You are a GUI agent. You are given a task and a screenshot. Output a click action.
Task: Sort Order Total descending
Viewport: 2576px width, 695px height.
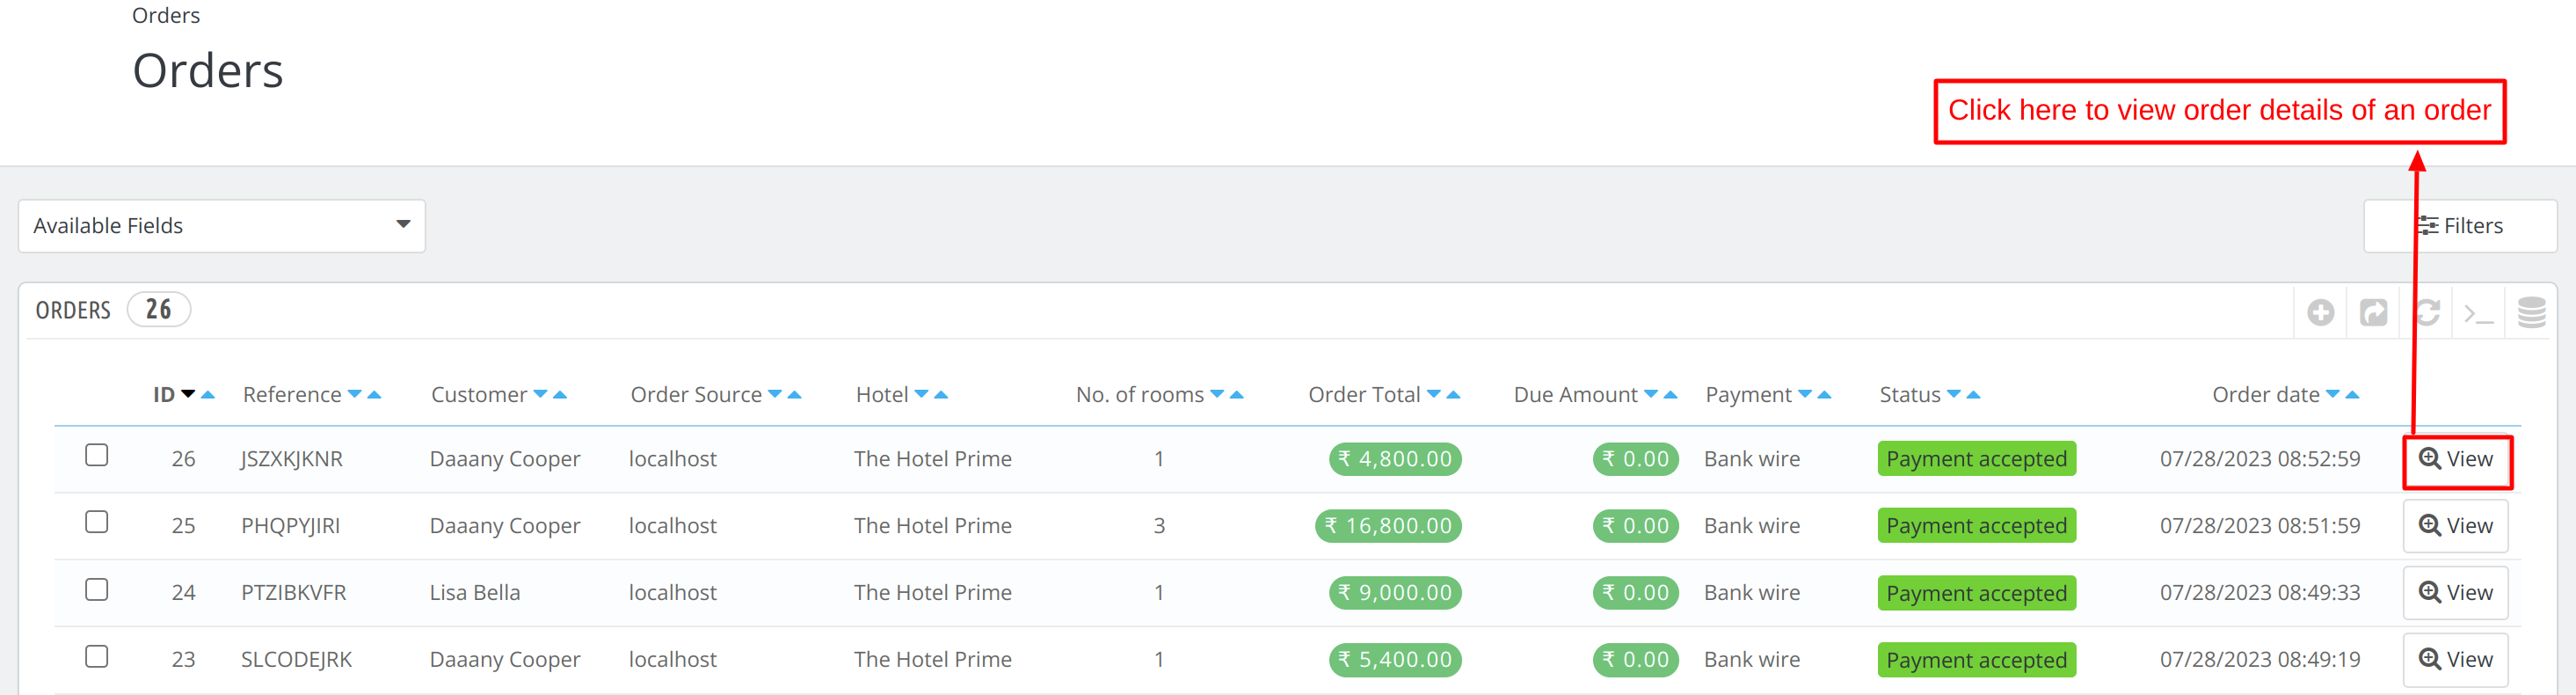pos(1434,394)
